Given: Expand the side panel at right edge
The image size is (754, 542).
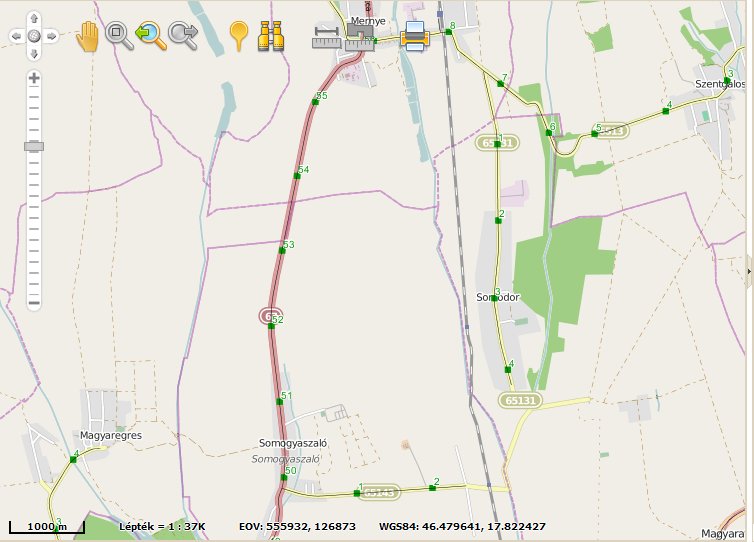Looking at the screenshot, I should click(749, 270).
